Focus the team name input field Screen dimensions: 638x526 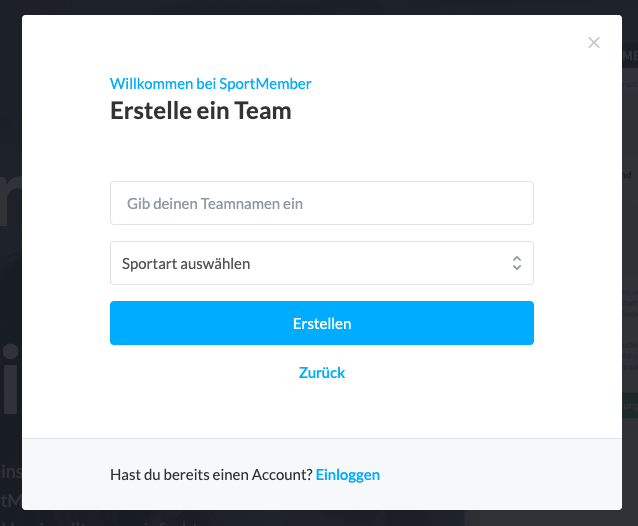(x=321, y=203)
